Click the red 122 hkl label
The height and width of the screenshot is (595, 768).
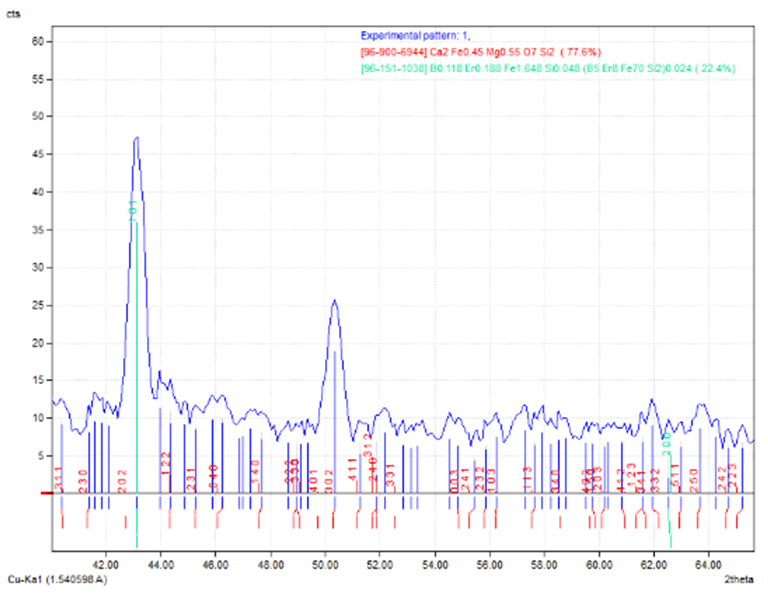click(x=167, y=461)
